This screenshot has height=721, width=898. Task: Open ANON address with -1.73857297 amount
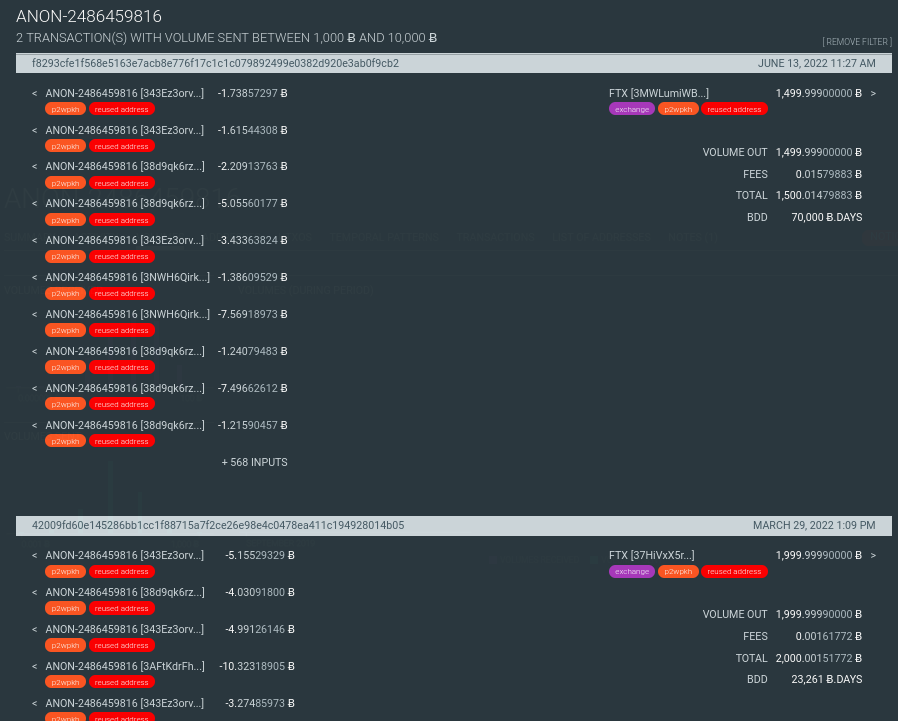pyautogui.click(x=124, y=93)
